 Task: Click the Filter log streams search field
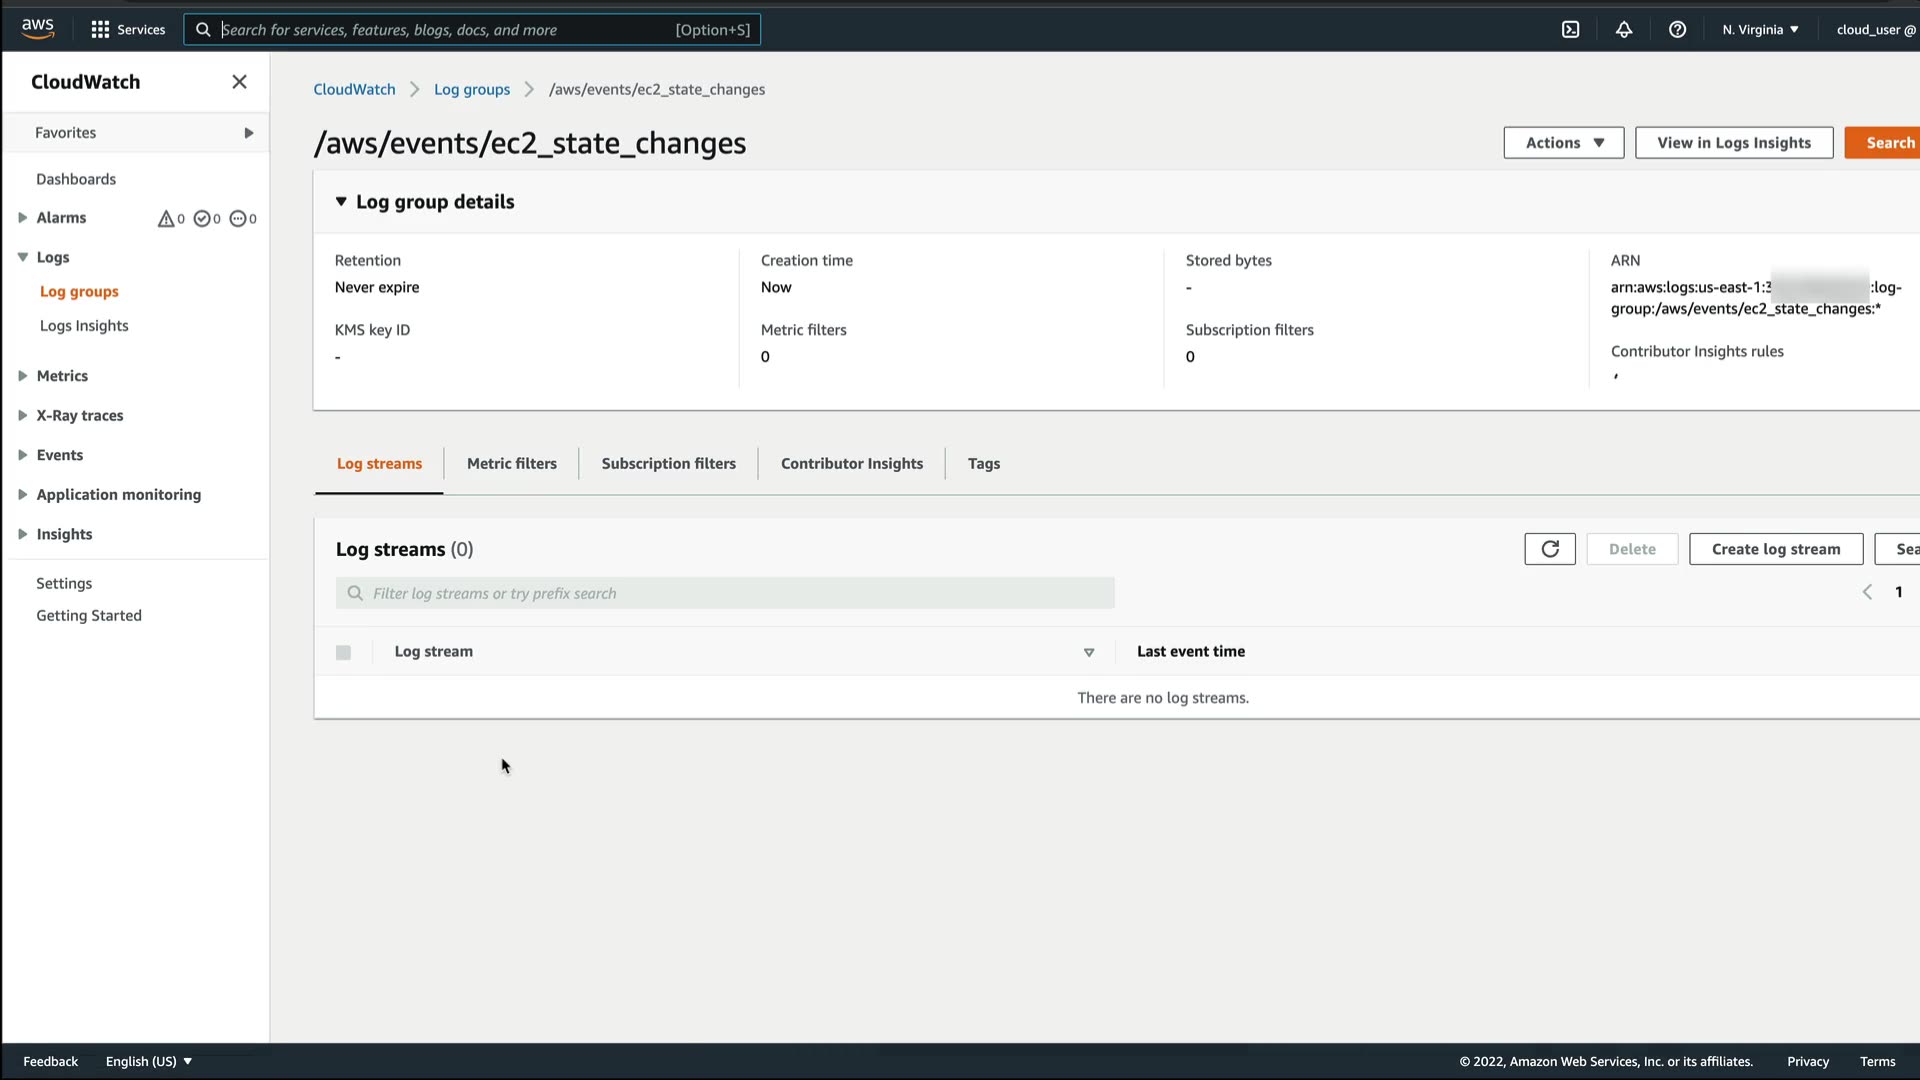click(x=725, y=593)
